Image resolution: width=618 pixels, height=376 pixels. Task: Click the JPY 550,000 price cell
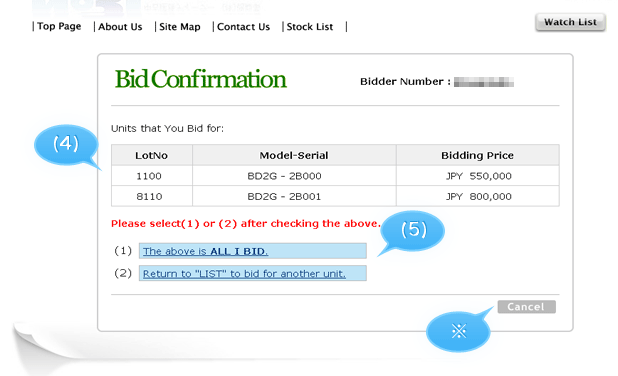[477, 176]
